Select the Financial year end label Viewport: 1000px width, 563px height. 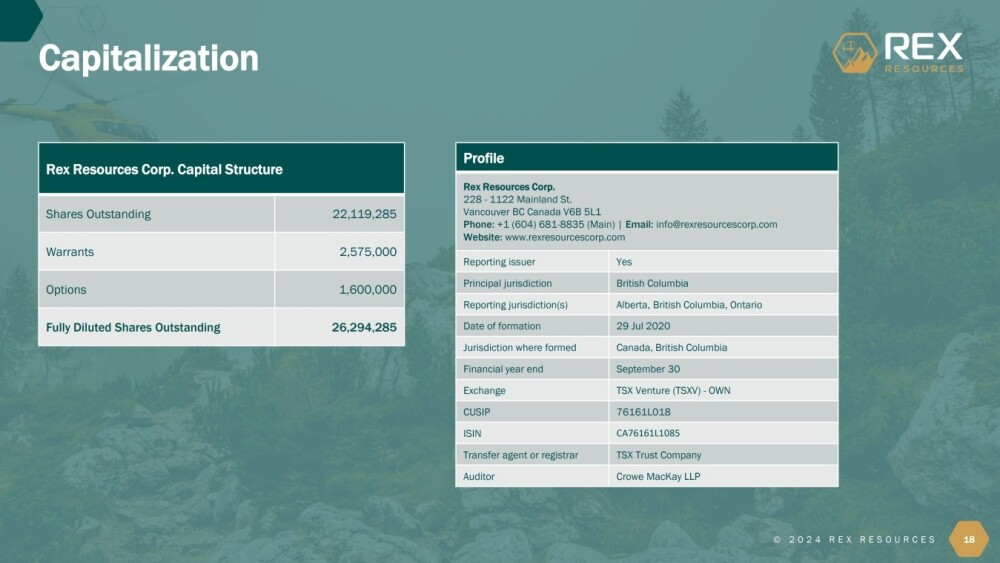[503, 369]
